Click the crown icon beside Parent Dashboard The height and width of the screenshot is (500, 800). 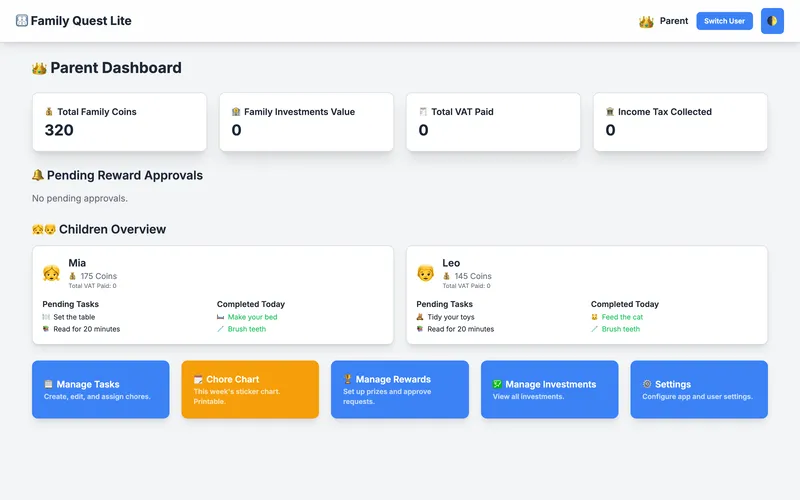tap(39, 68)
